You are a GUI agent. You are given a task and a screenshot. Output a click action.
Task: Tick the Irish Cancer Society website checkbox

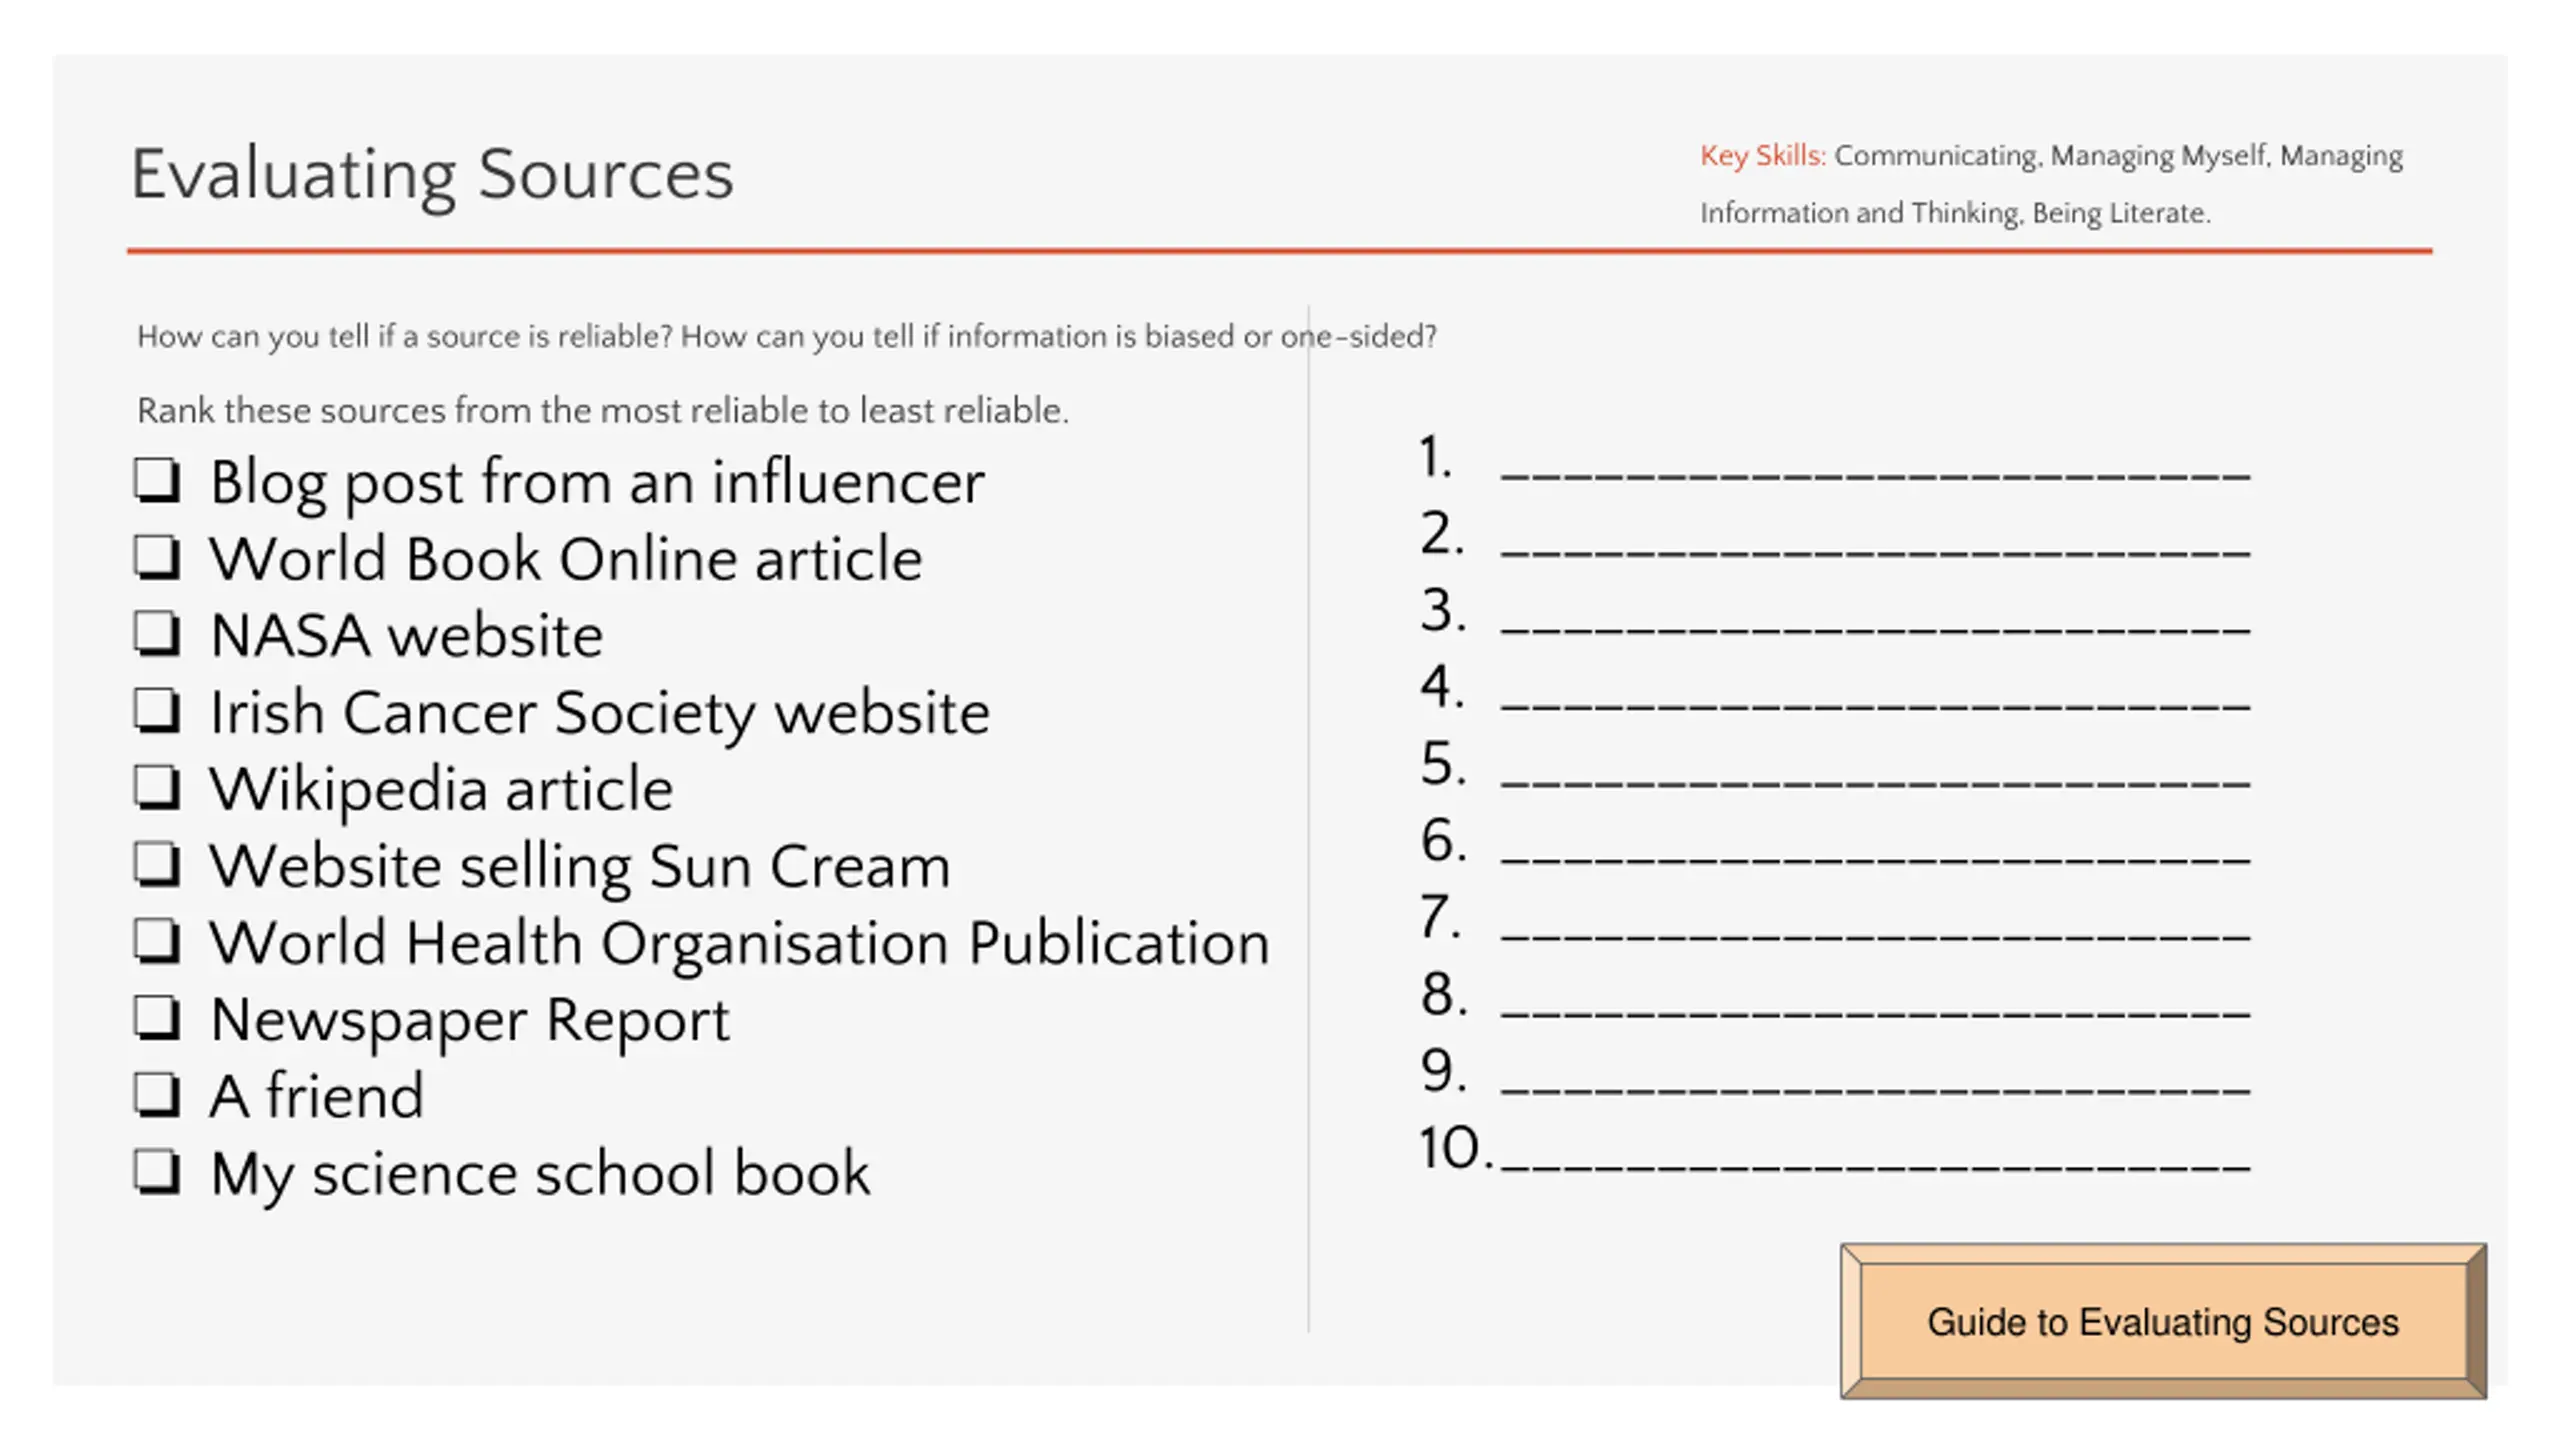(x=157, y=711)
